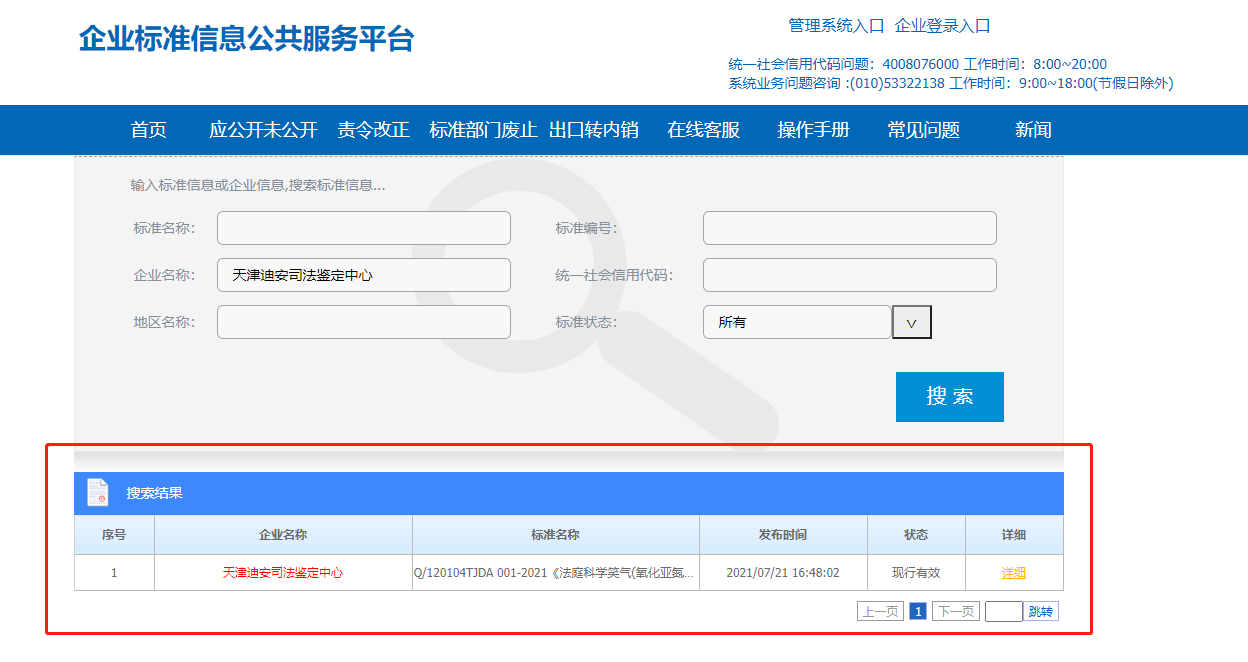Viewport: 1248px width, 662px height.
Task: Open 新闻 menu item
Action: point(1033,130)
